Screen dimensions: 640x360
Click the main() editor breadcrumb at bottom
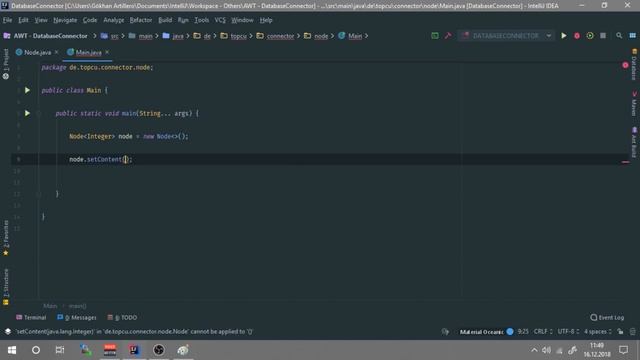coord(77,306)
